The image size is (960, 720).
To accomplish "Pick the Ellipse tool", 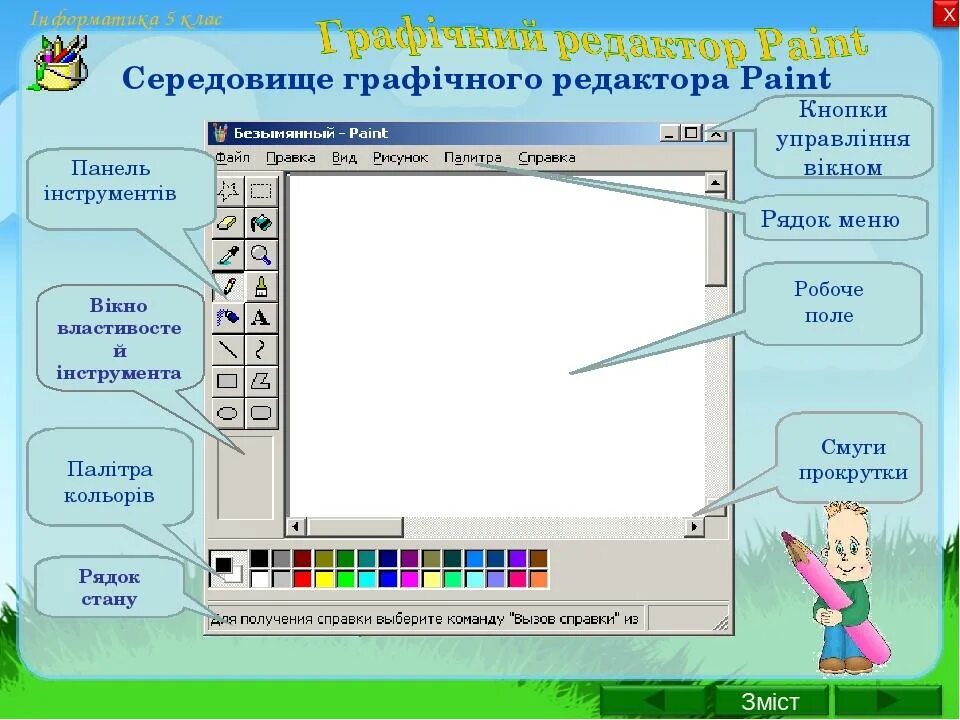I will 228,413.
